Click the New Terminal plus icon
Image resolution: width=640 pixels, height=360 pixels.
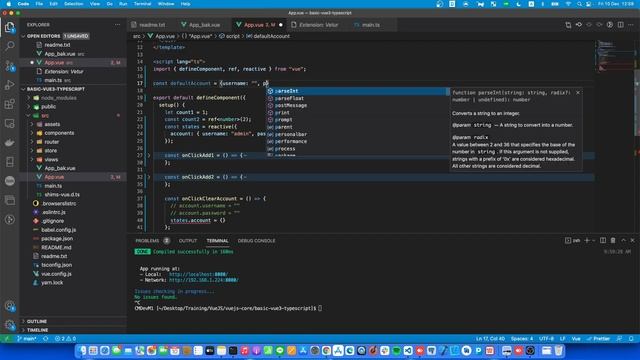(x=587, y=240)
